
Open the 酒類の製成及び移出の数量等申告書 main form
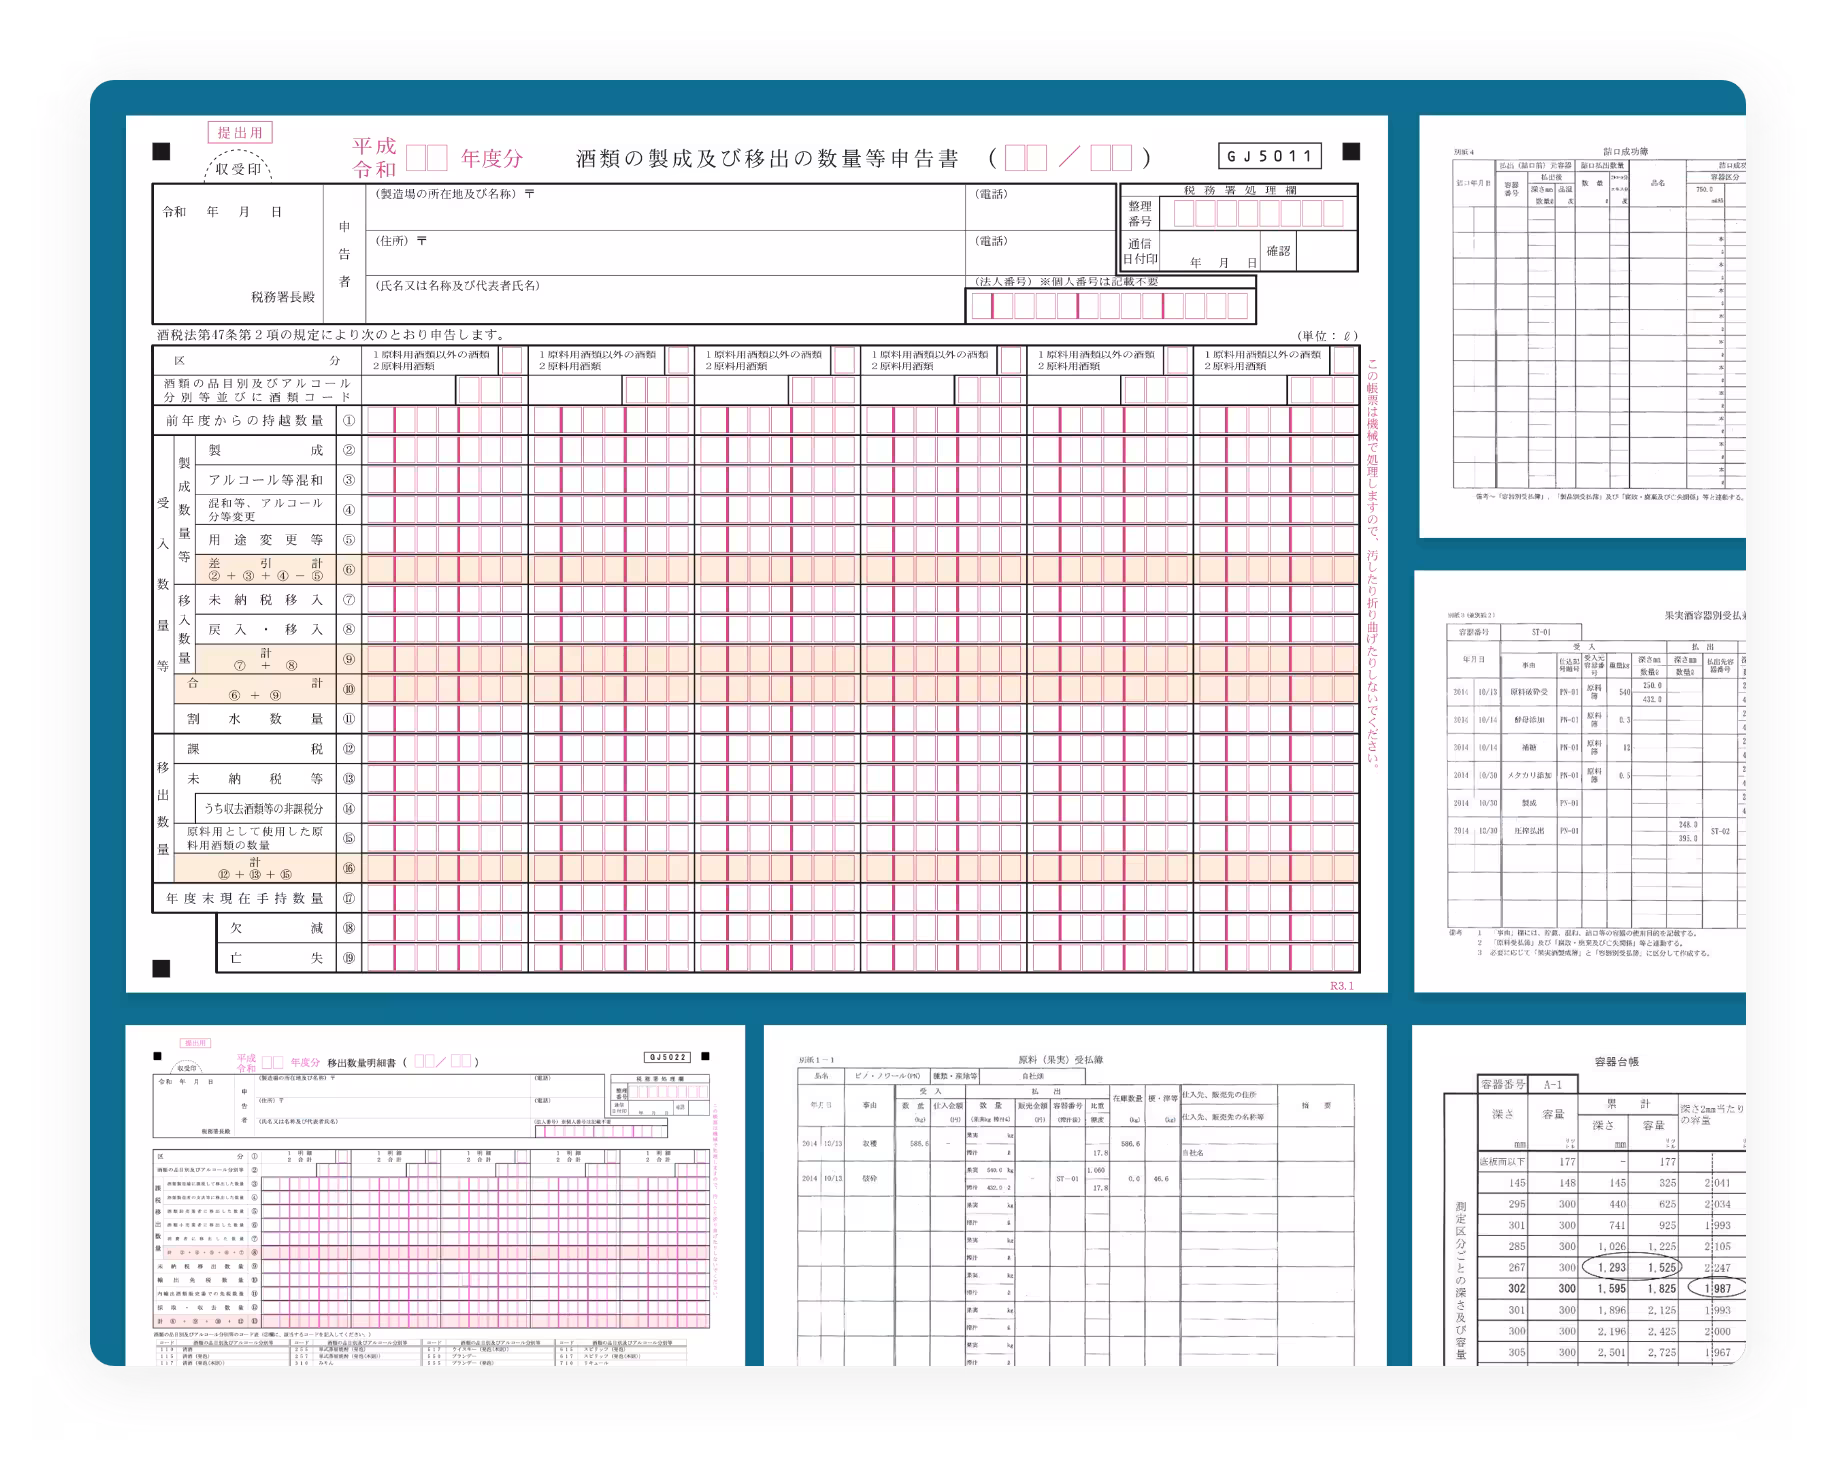(756, 553)
